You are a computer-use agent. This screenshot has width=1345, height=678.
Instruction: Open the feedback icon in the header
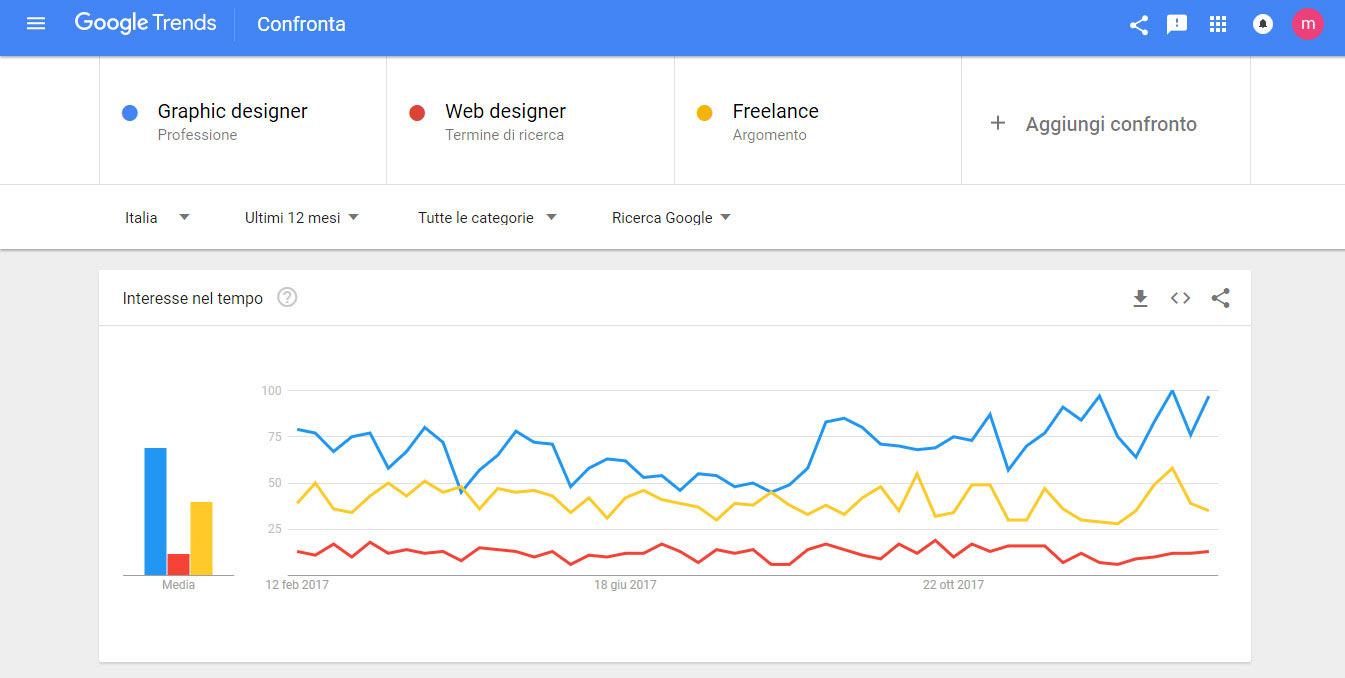click(x=1177, y=25)
